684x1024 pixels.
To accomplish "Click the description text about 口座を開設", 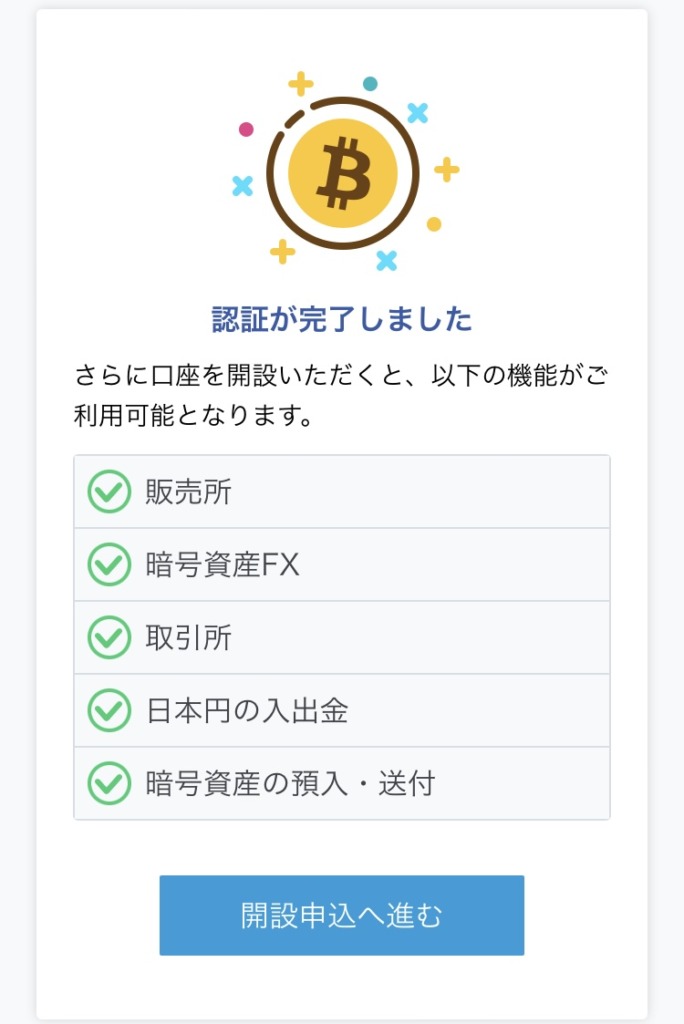I will click(x=341, y=395).
